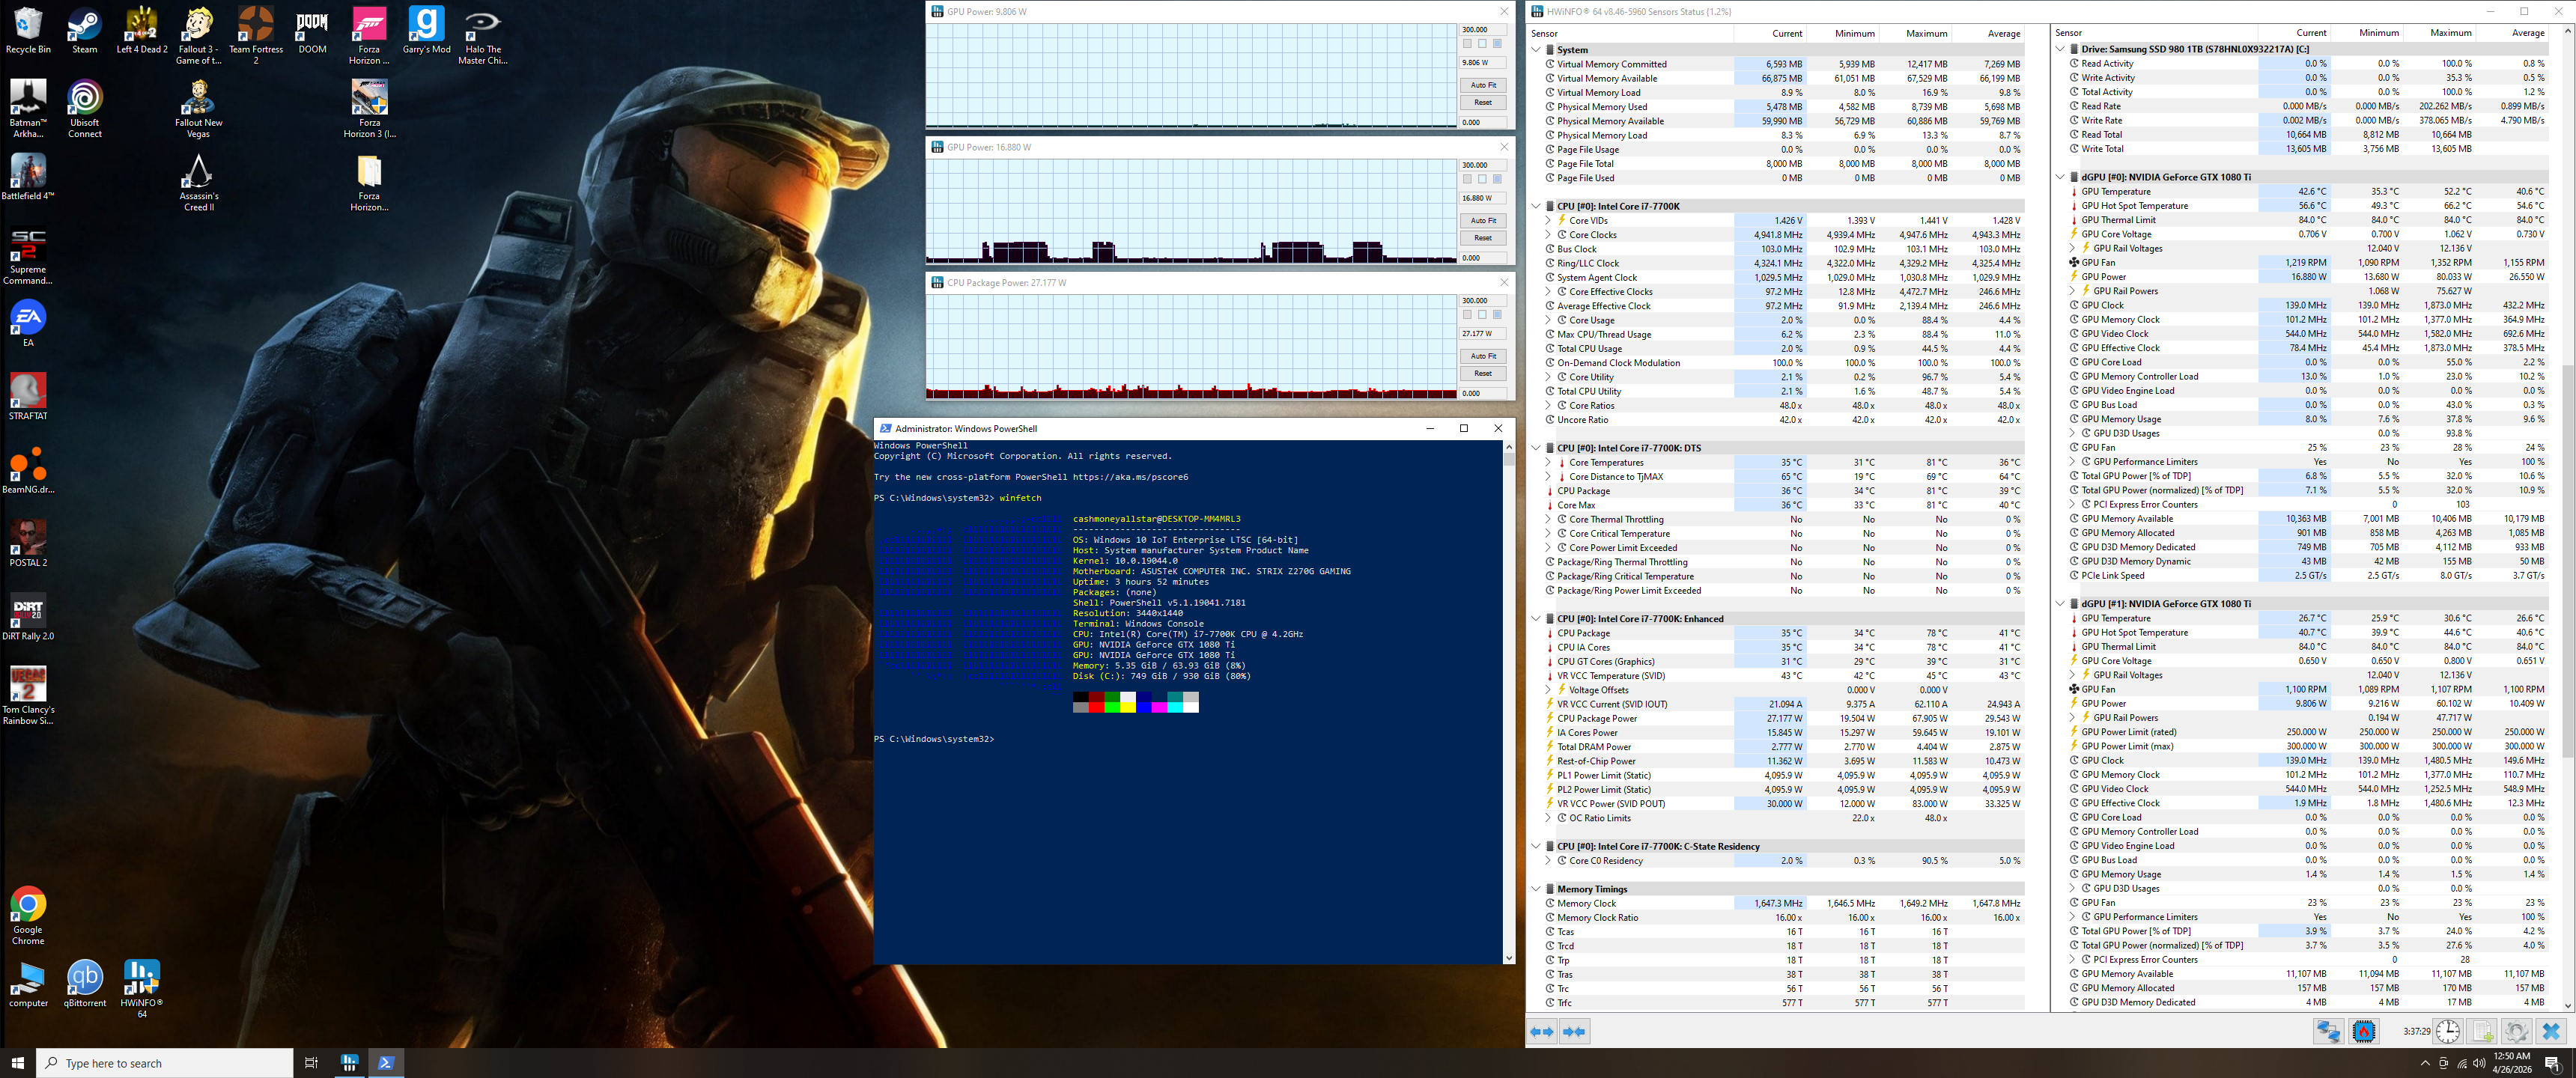Open Task View on the Windows taskbar
The image size is (2576, 1078).
[311, 1063]
